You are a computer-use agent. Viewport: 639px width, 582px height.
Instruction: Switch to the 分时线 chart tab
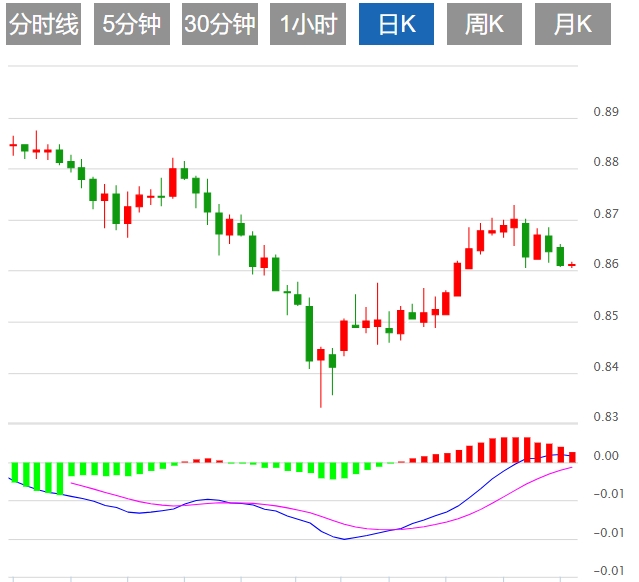(x=44, y=24)
